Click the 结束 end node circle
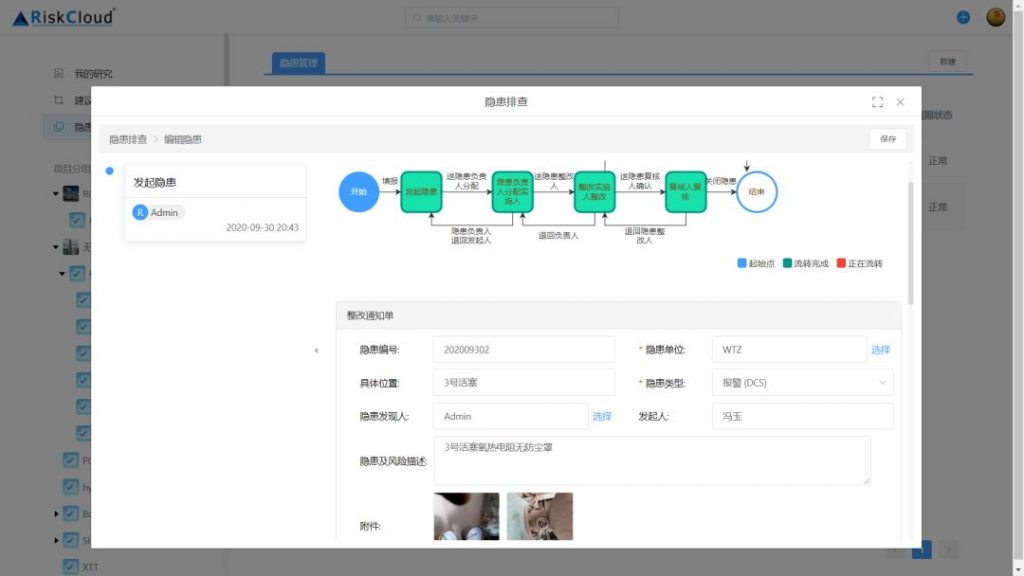This screenshot has width=1024, height=576. 756,191
